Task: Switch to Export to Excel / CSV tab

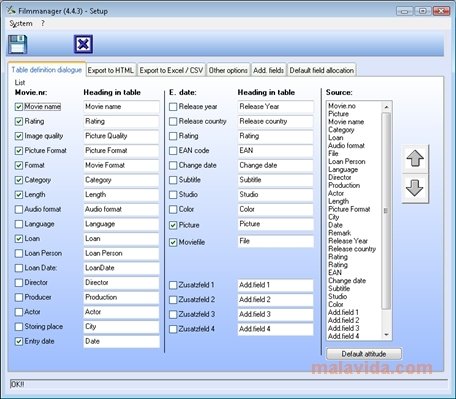Action: pos(171,70)
